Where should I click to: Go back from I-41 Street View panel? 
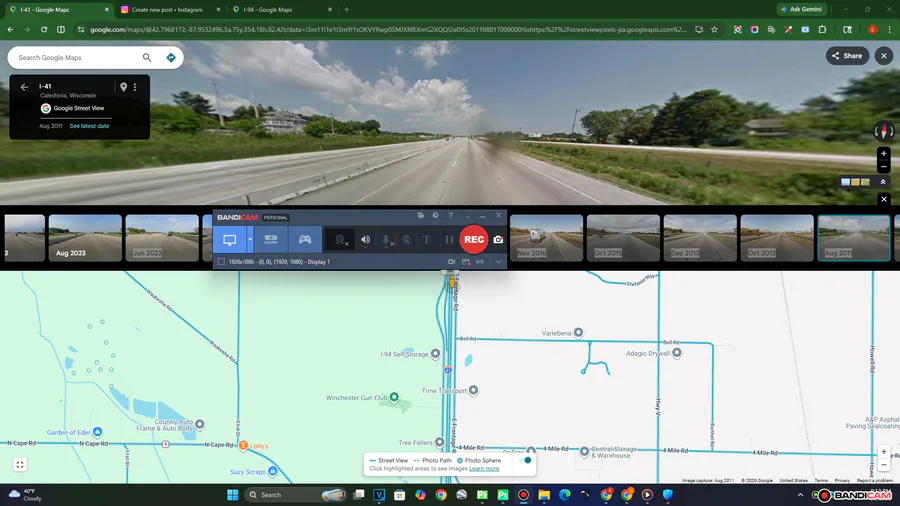(24, 87)
